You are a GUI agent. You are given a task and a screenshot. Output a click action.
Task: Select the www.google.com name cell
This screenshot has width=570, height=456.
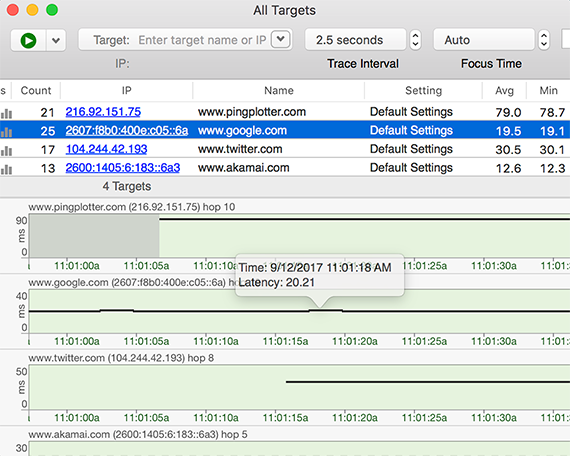click(x=242, y=131)
